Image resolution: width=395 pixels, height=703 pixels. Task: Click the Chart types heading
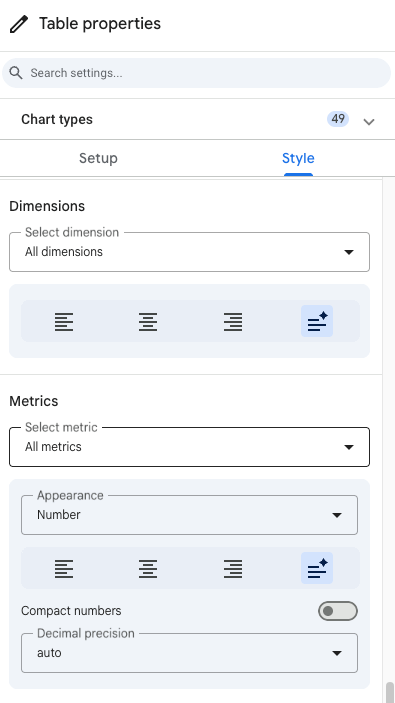tap(57, 119)
